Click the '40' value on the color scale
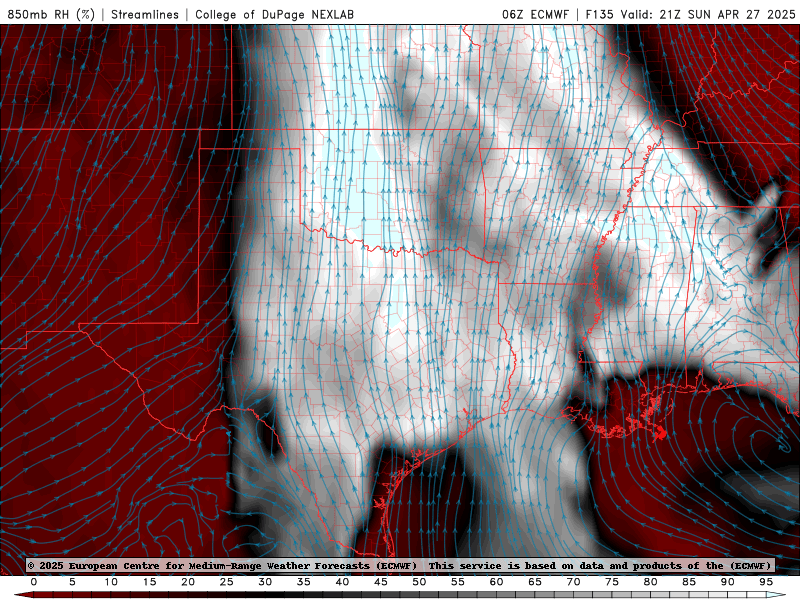Viewport: 800px width, 600px height. [x=342, y=582]
